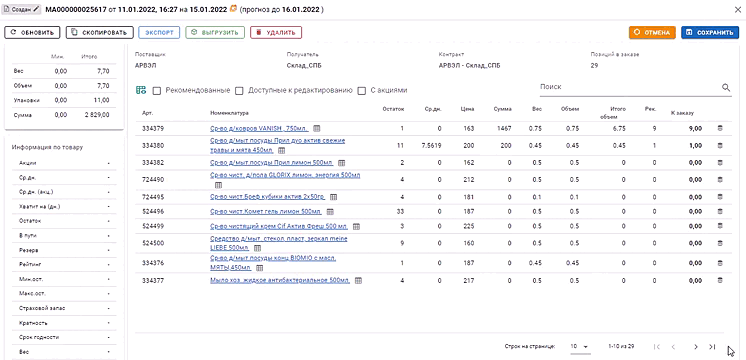
Task: Sort the table by the Остаток column header
Action: point(393,109)
